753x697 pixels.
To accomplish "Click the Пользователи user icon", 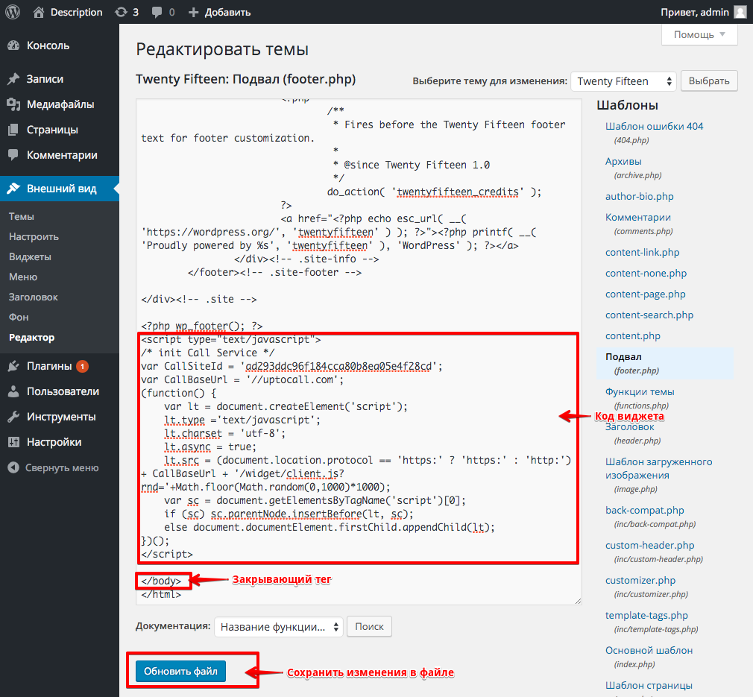I will 13,391.
